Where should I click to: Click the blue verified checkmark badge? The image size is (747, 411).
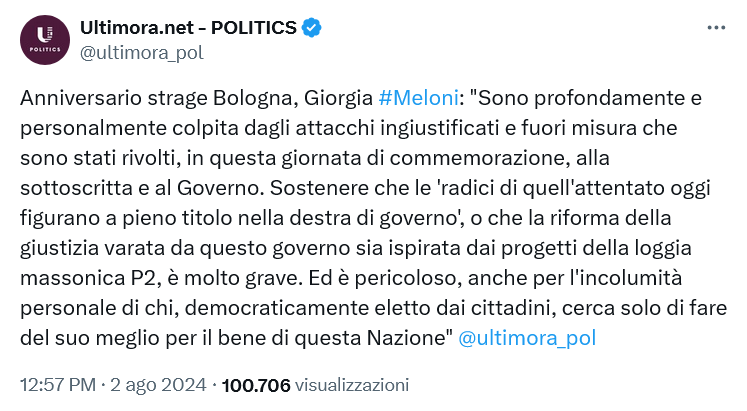[312, 28]
